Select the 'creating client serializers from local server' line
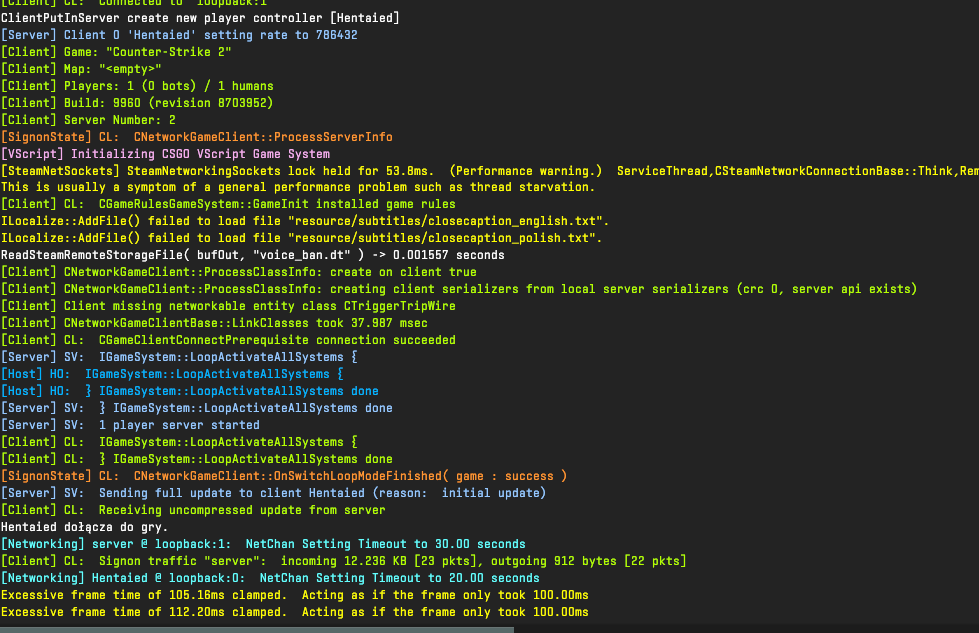979x633 pixels. (459, 289)
